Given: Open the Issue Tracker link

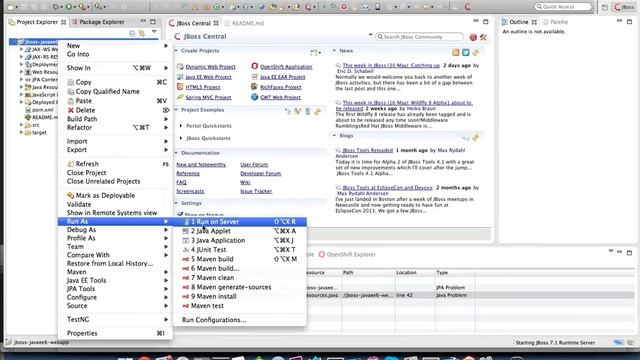Looking at the screenshot, I should (x=256, y=191).
